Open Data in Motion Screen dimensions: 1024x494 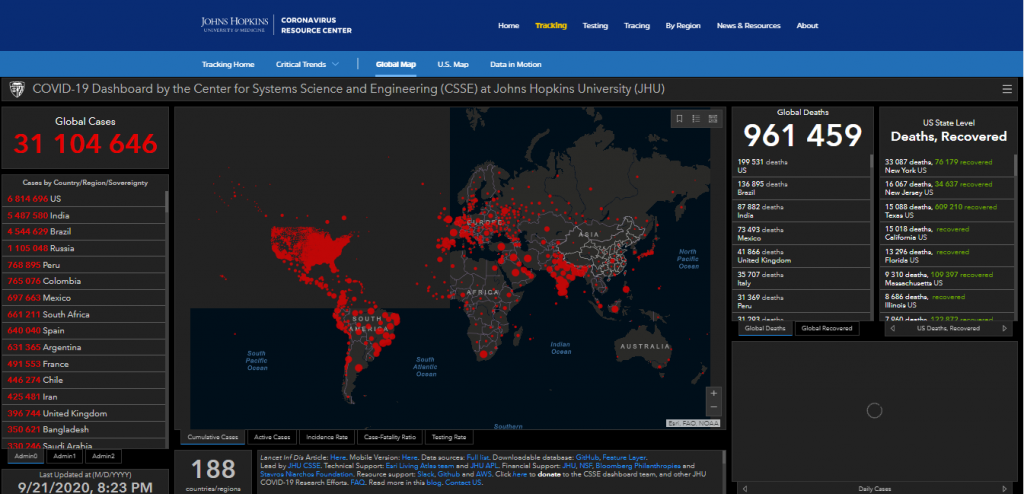[x=516, y=64]
